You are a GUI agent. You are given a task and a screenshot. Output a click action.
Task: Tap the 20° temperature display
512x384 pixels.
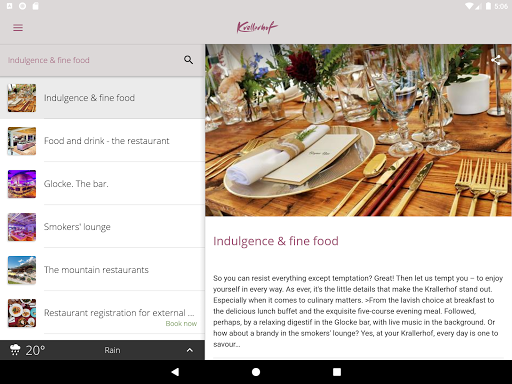click(x=35, y=350)
